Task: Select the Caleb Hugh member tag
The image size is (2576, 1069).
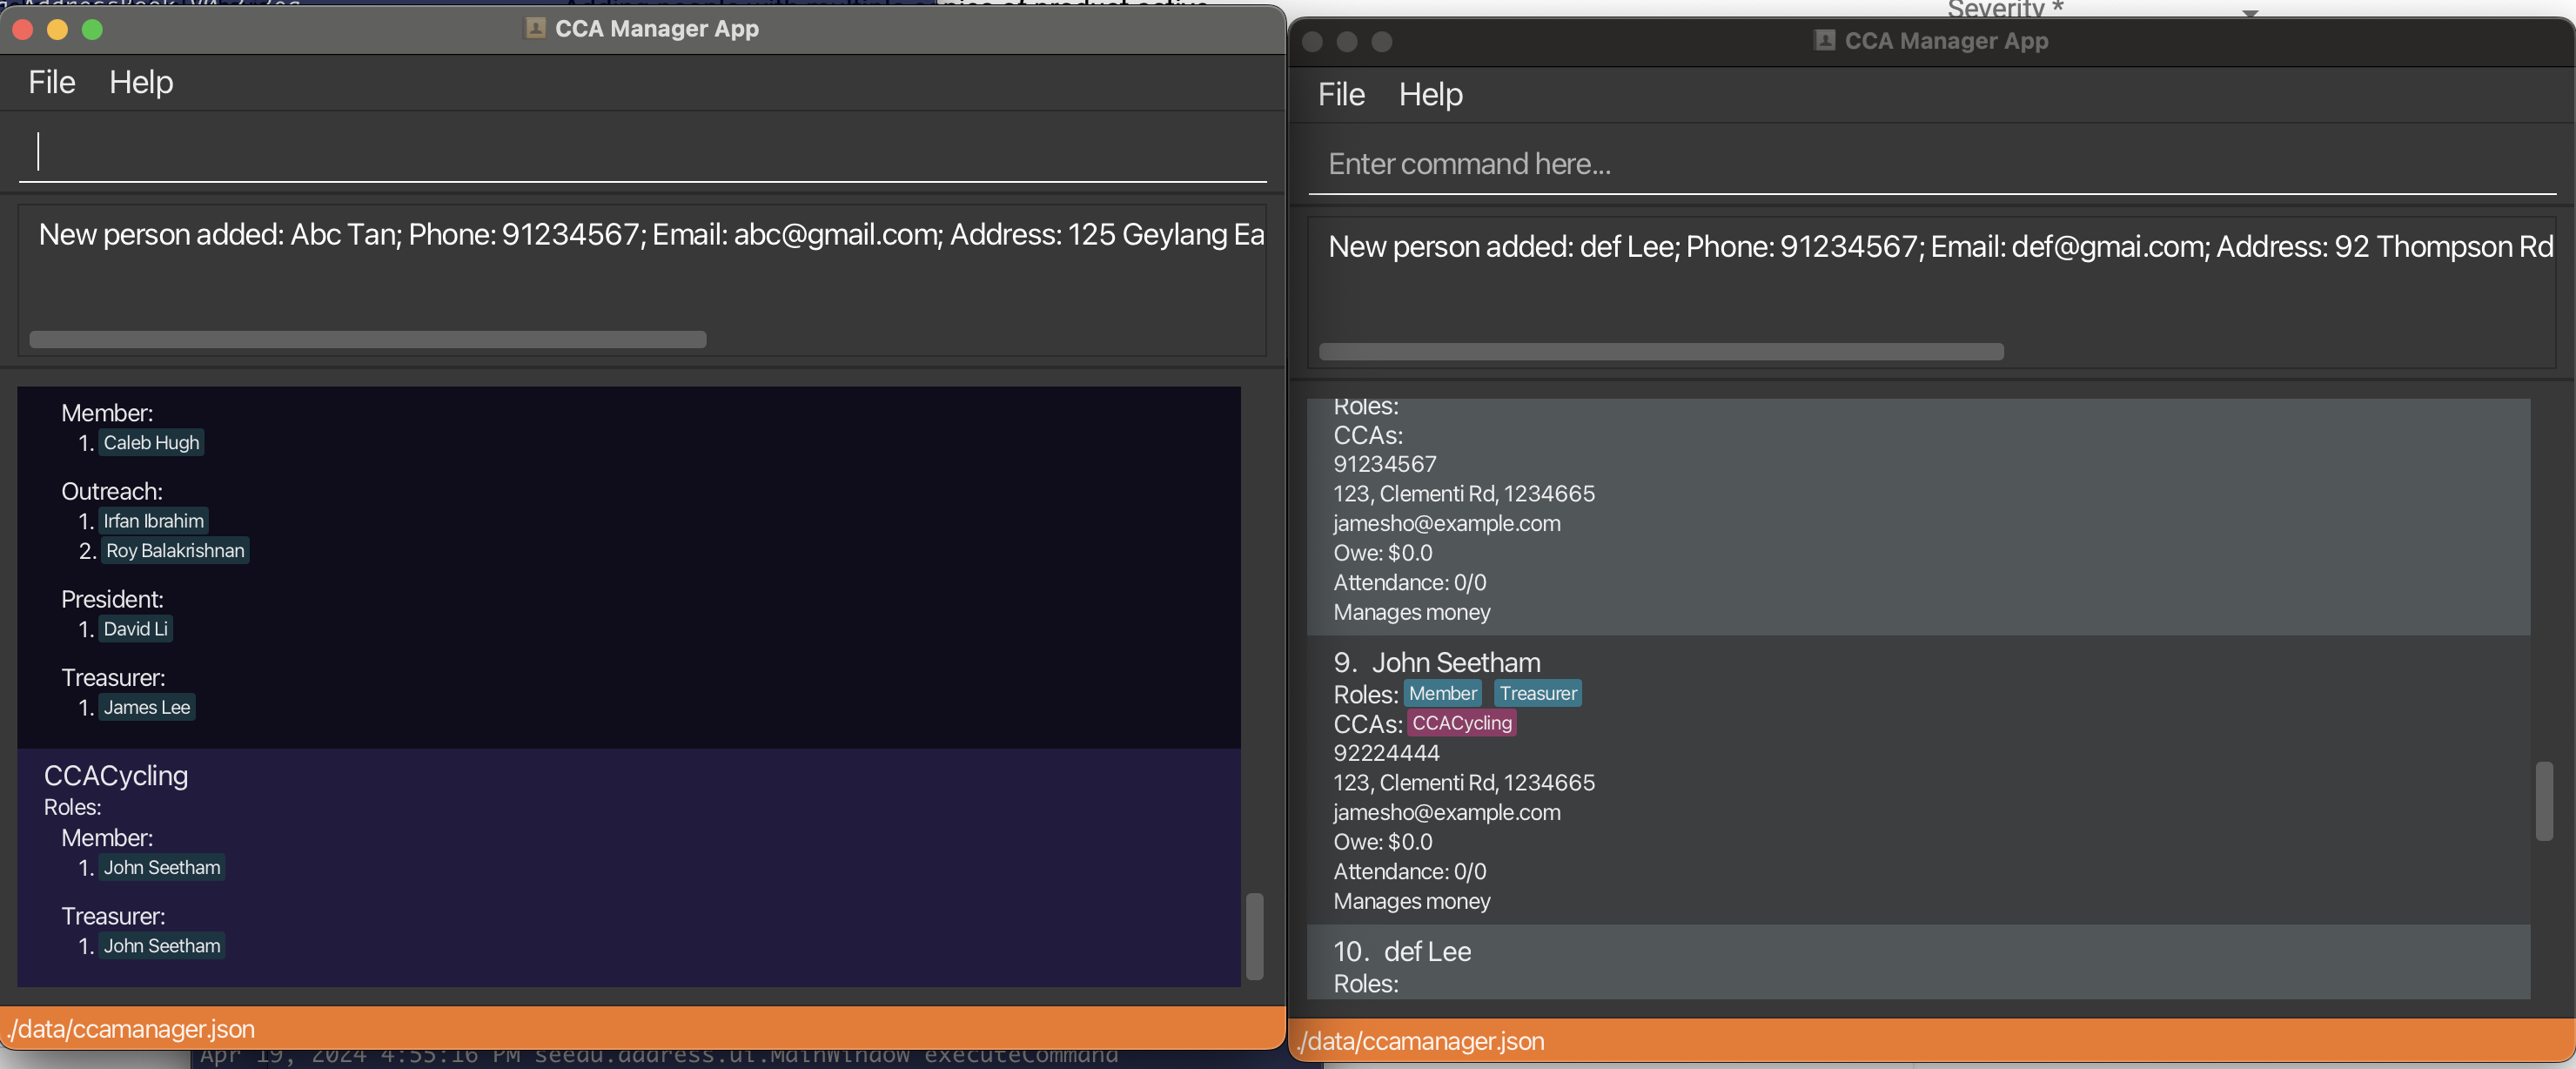Action: pyautogui.click(x=151, y=442)
